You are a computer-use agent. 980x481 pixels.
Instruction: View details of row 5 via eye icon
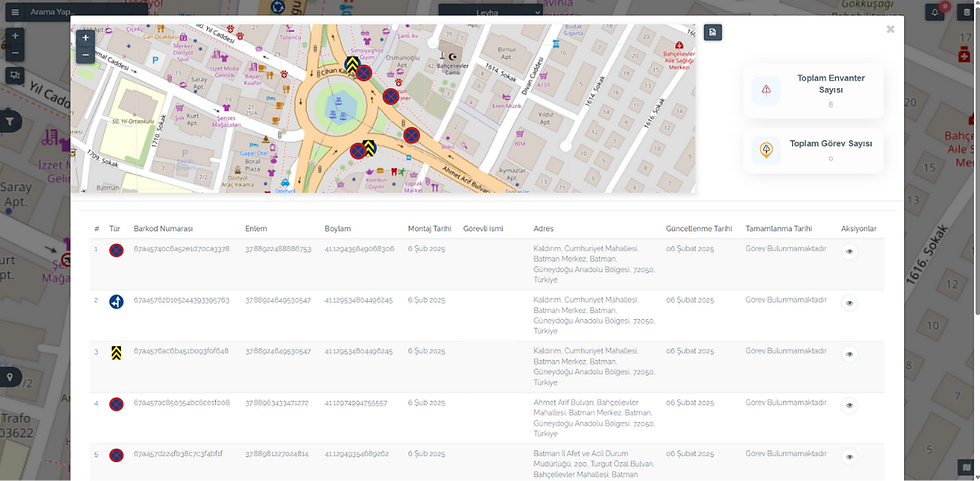point(849,457)
